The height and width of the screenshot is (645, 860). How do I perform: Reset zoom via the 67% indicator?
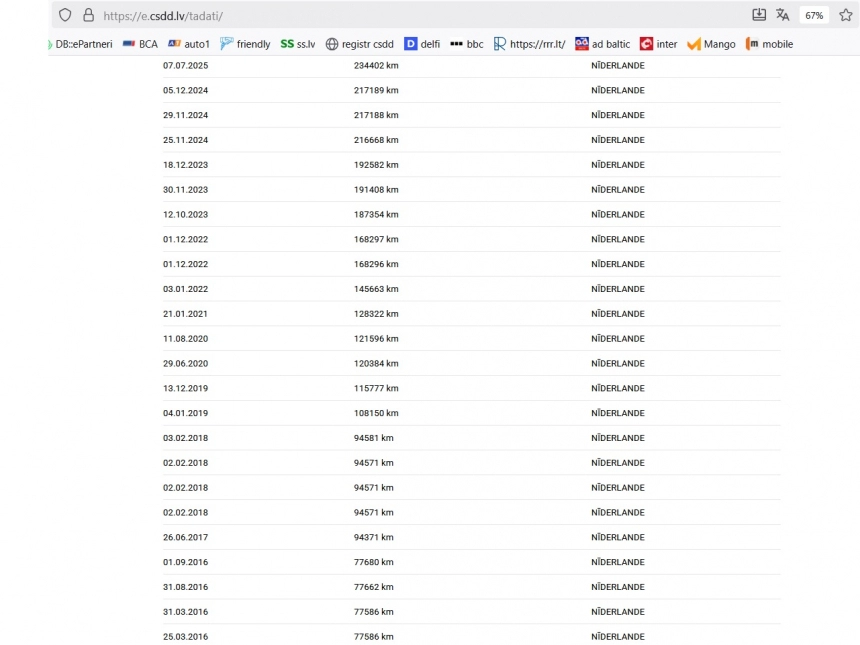click(x=814, y=15)
